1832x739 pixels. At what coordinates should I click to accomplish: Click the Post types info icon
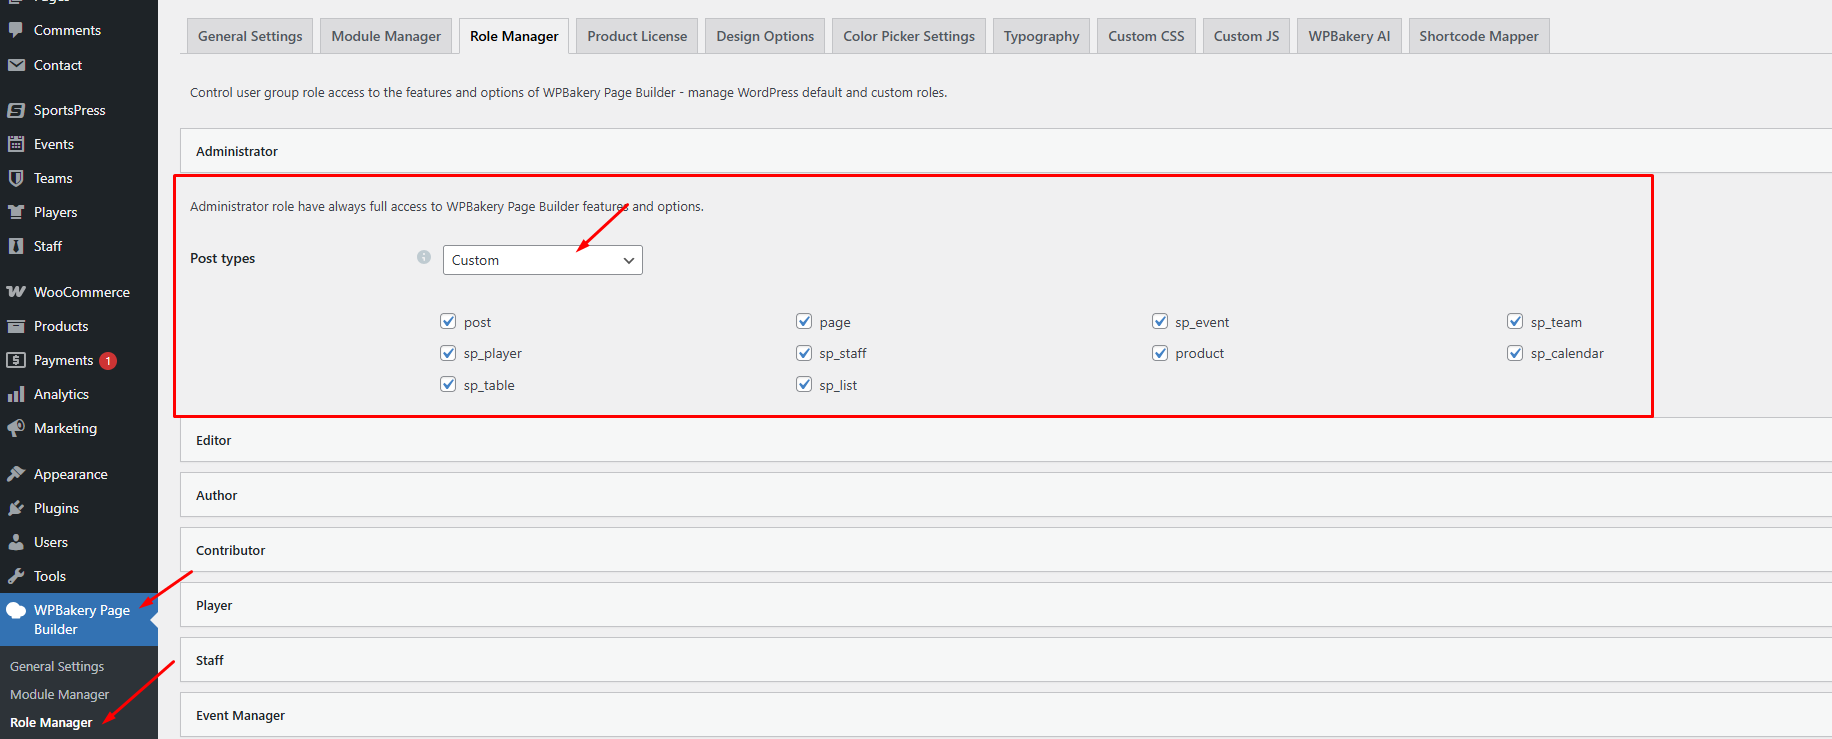[424, 257]
